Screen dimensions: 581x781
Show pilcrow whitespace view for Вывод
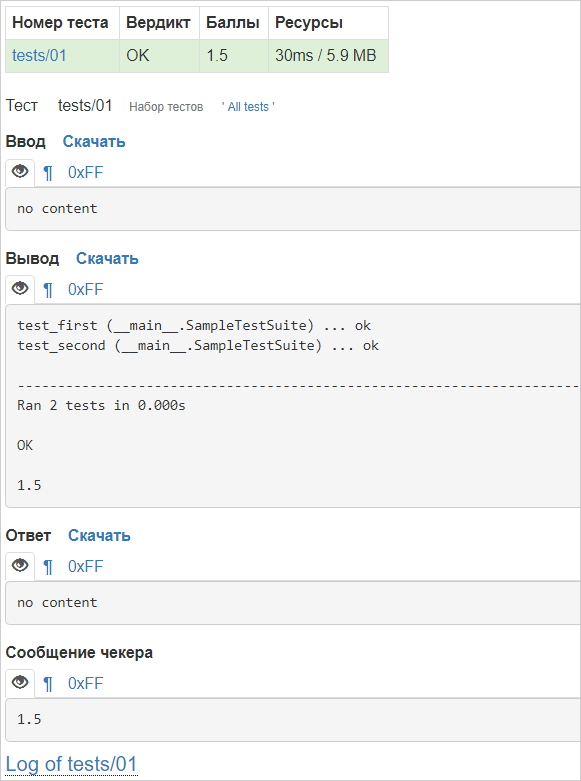tap(48, 290)
